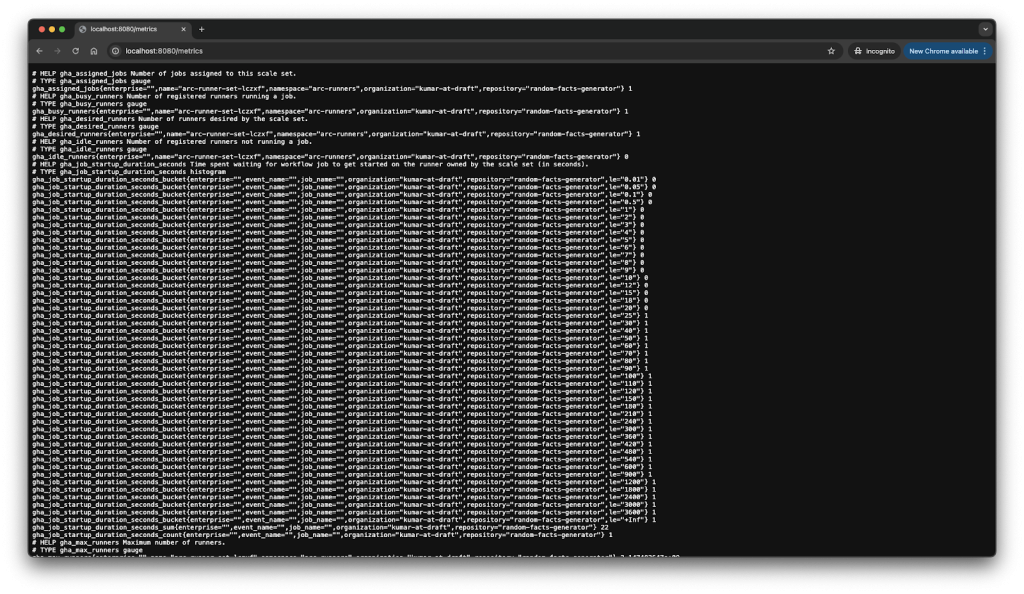Close the Chrome window with red button
The height and width of the screenshot is (594, 1024).
[41, 29]
